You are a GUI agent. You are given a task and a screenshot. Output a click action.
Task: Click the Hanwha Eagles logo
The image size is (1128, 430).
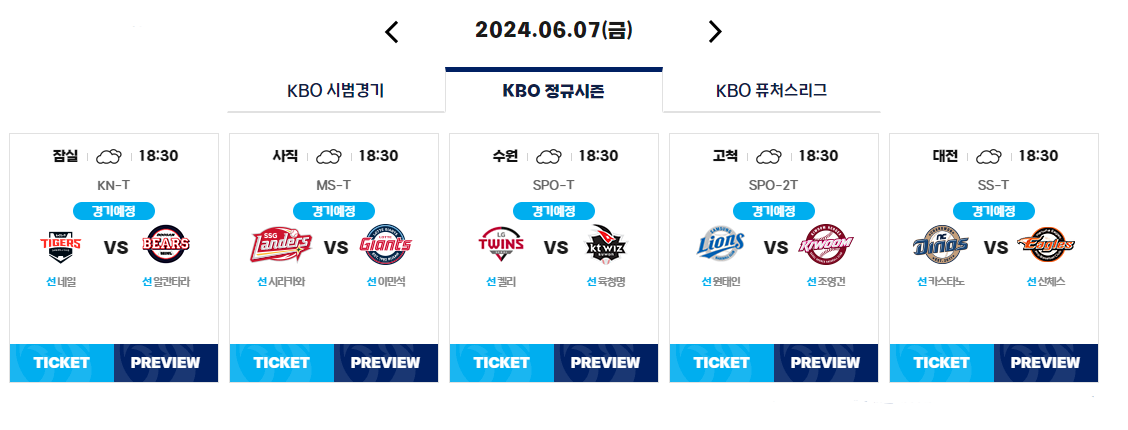click(x=1046, y=245)
